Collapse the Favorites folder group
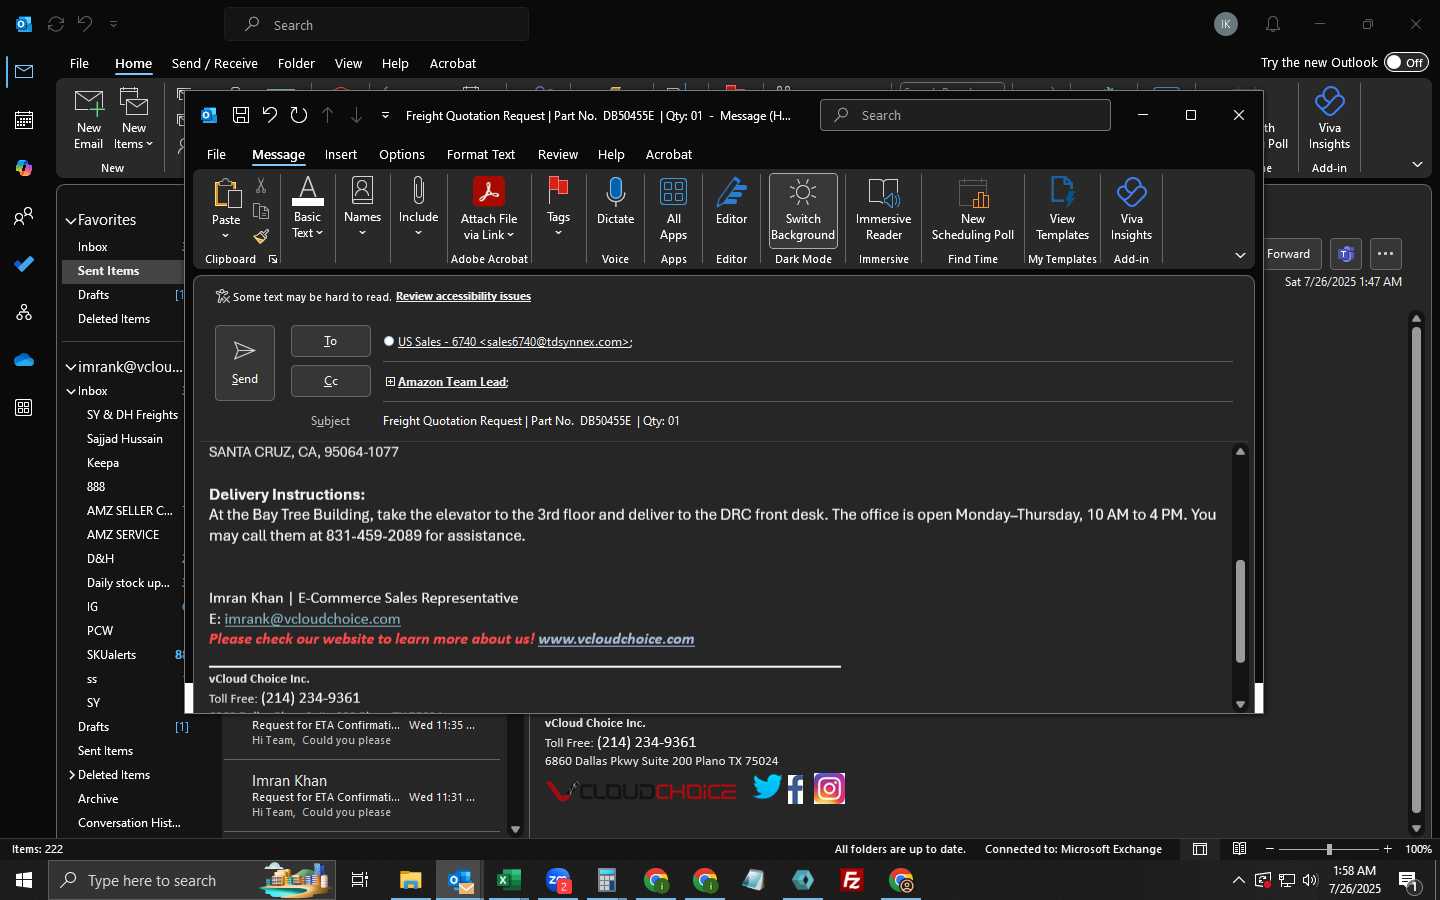This screenshot has height=900, width=1440. (x=71, y=220)
